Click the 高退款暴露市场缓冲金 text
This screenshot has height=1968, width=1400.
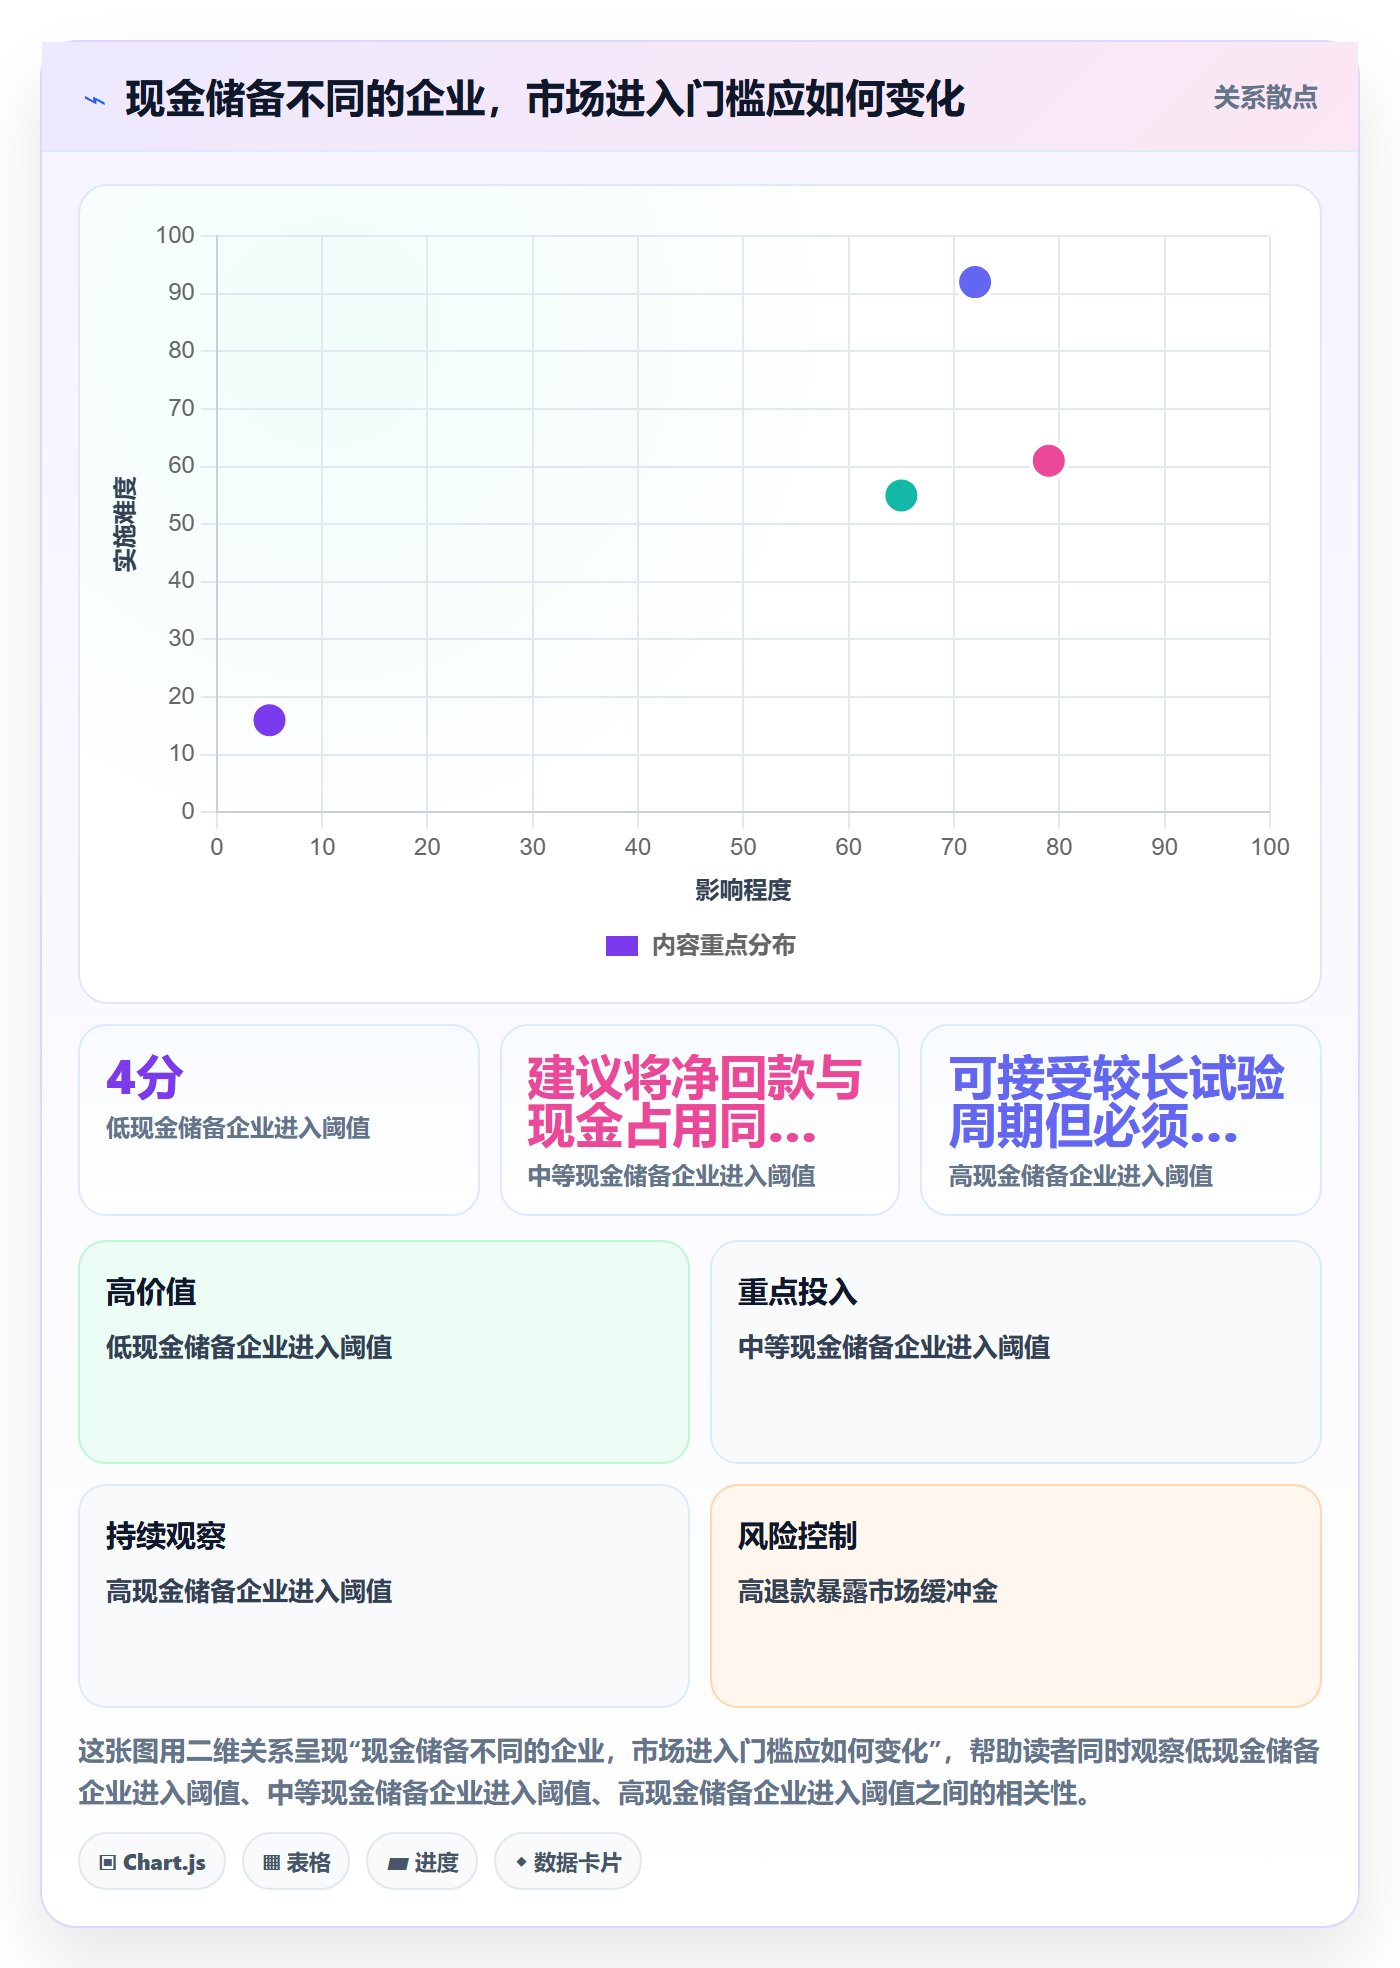(x=868, y=1591)
